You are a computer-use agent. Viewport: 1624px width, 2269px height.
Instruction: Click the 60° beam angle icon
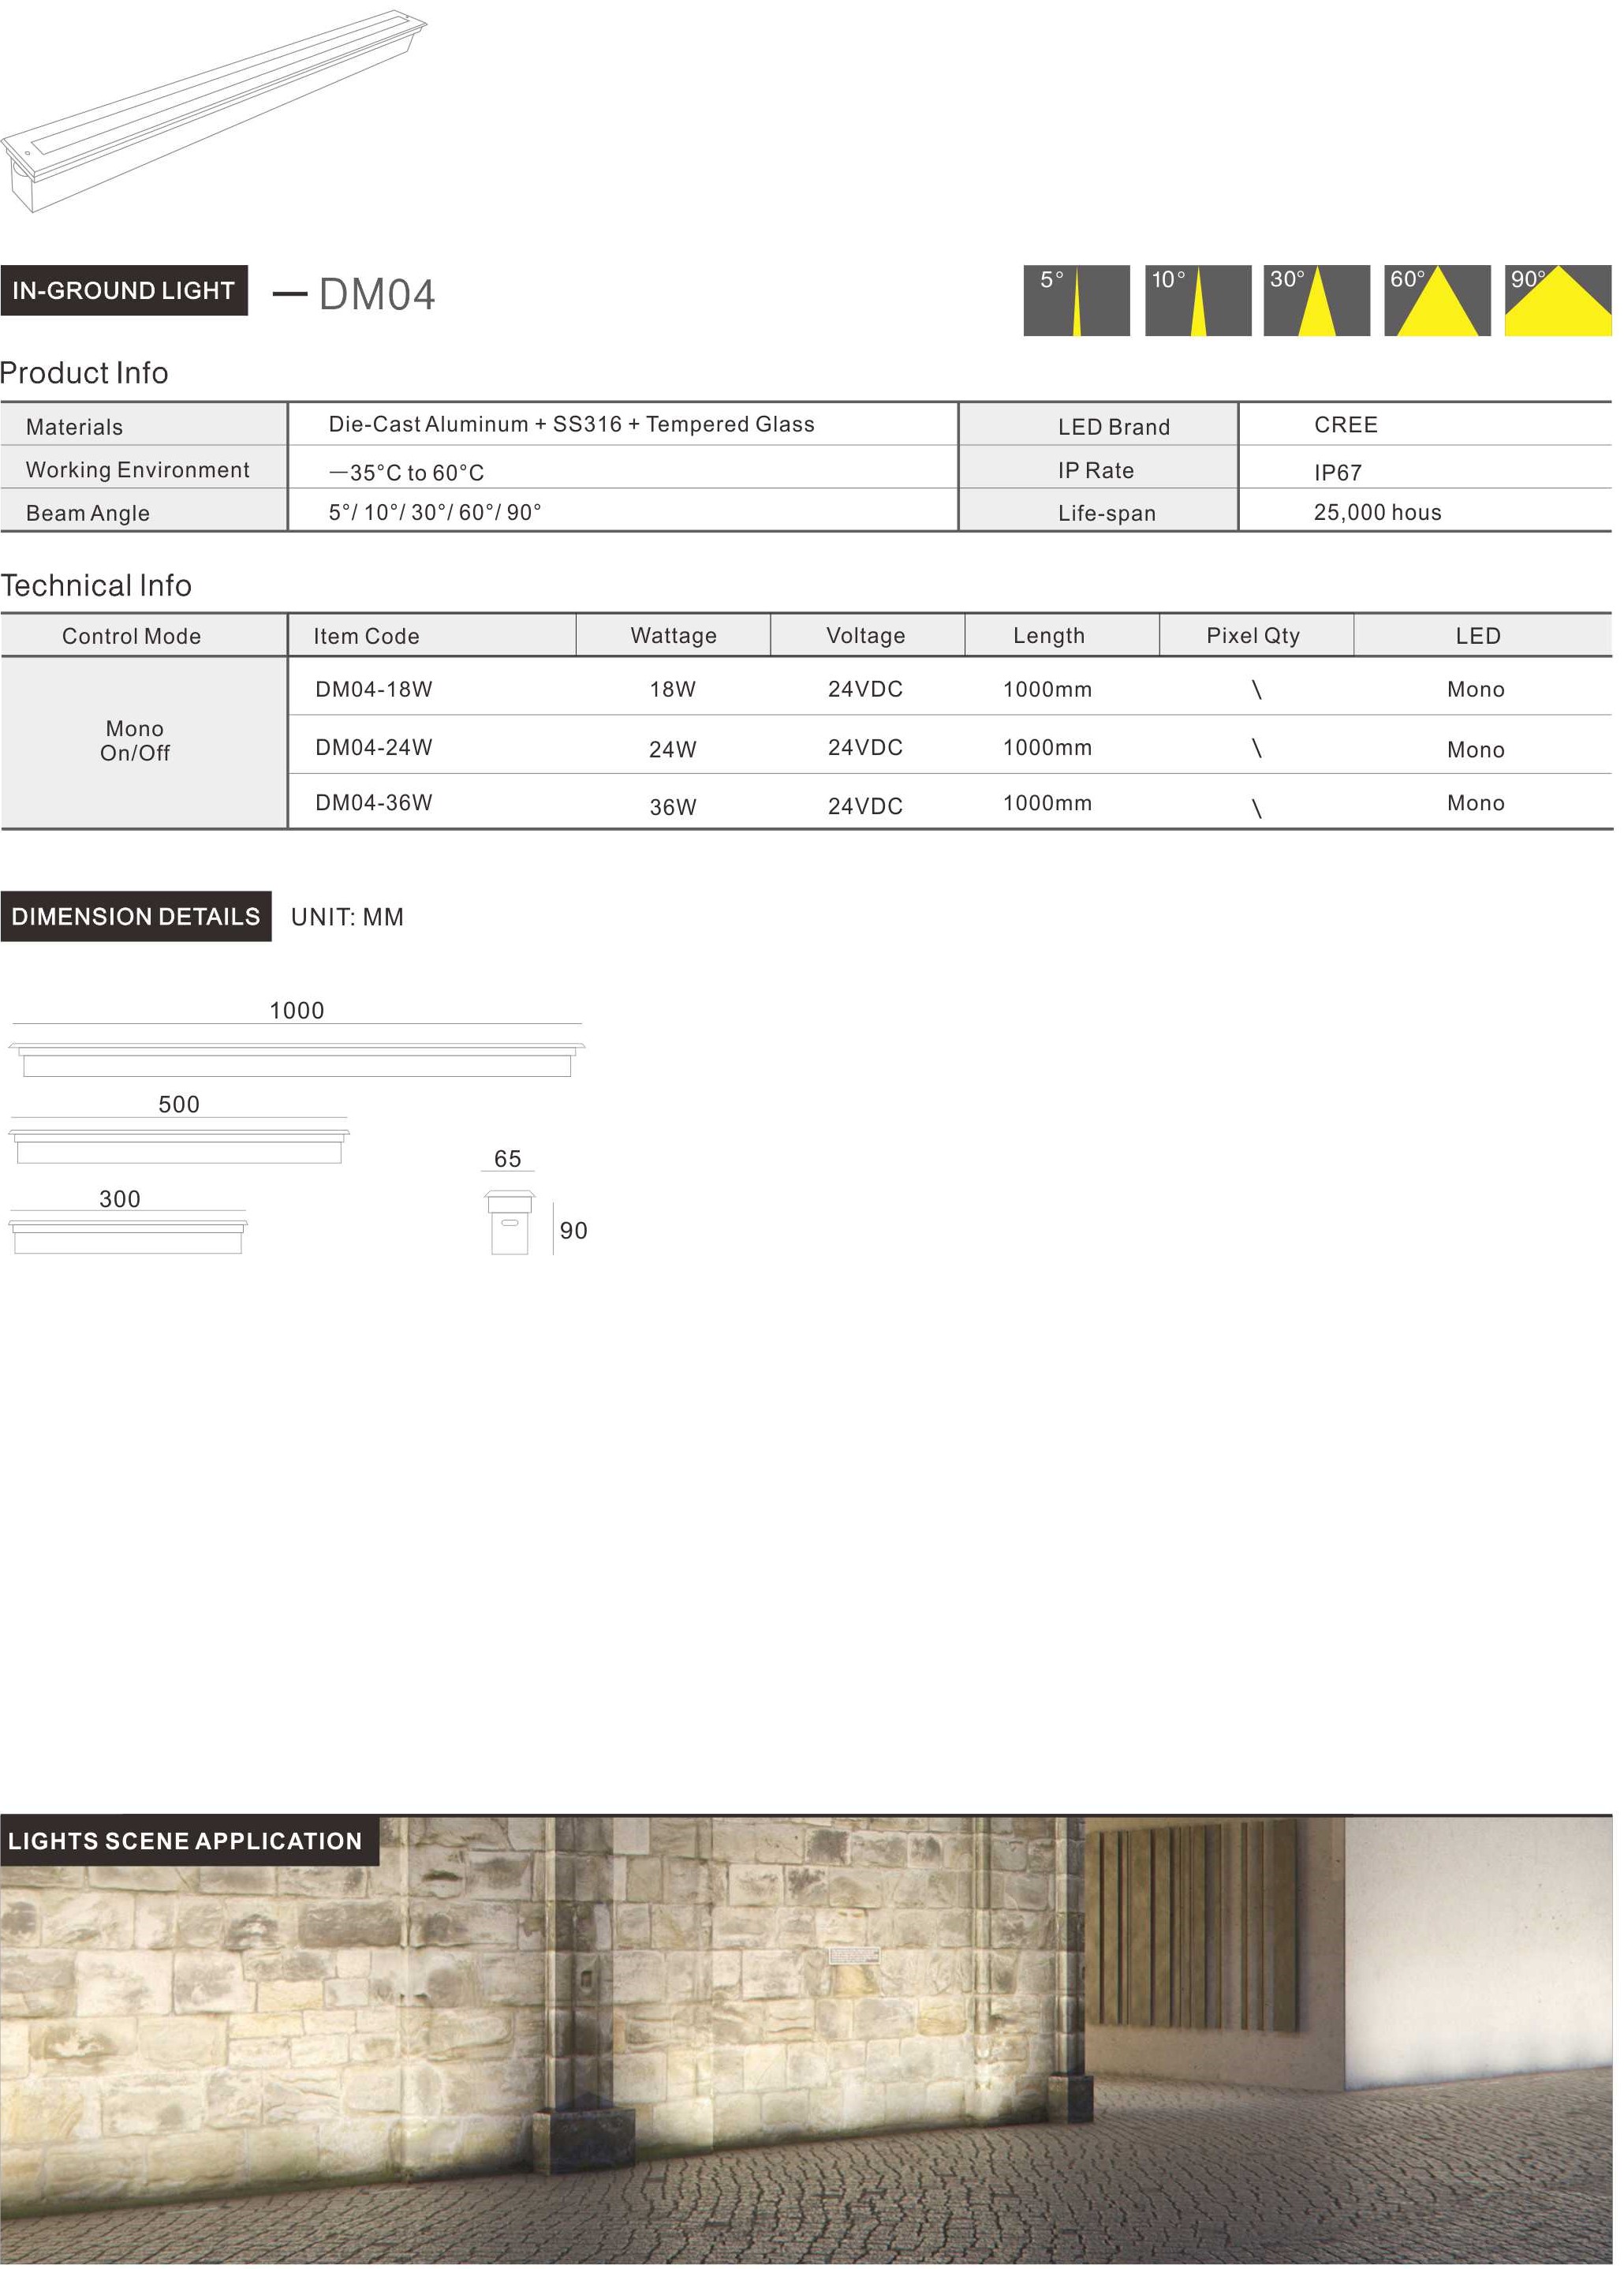click(1437, 300)
